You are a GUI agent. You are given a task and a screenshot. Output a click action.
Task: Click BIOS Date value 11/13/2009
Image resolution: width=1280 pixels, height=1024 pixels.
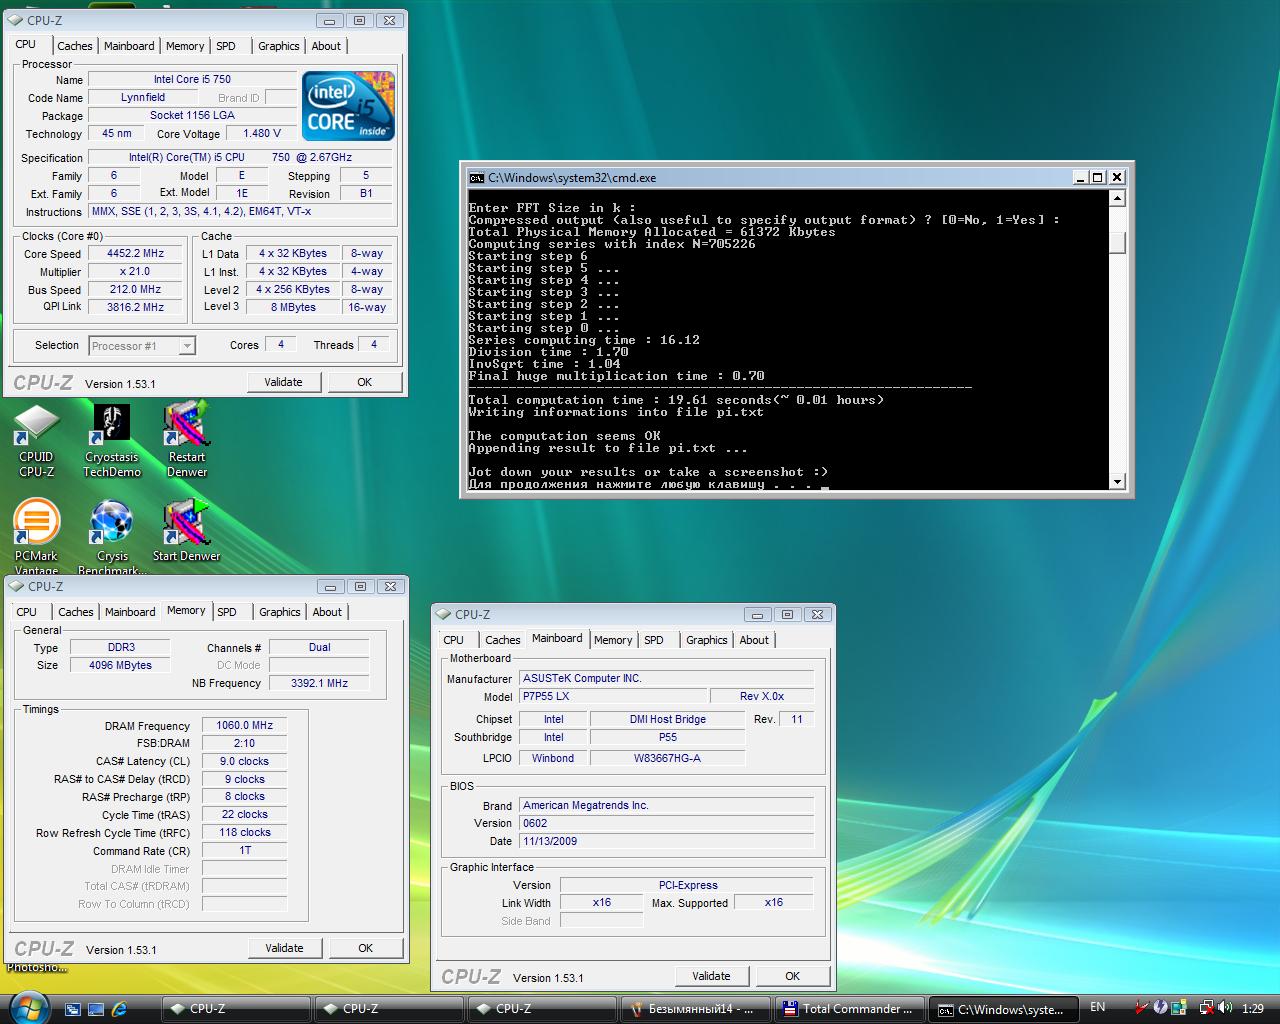(666, 842)
